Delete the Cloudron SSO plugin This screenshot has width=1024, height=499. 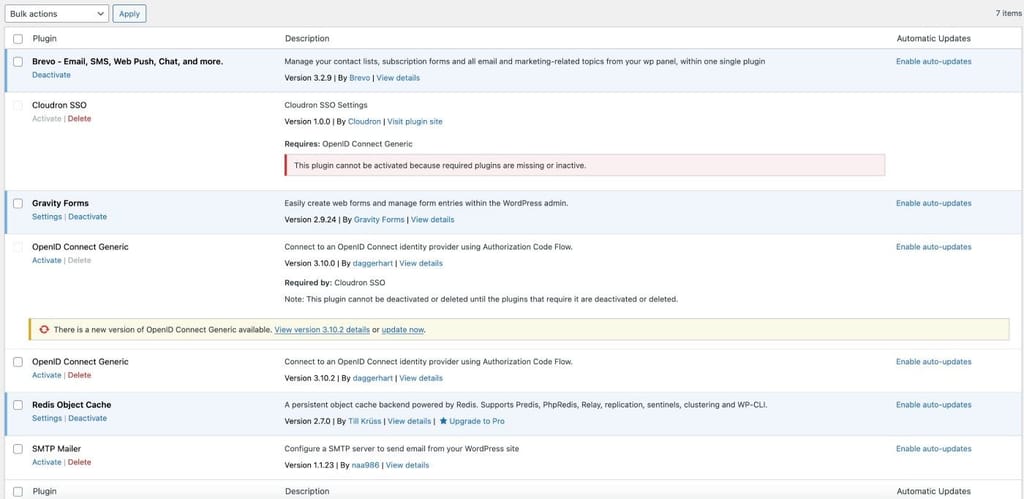pos(79,118)
